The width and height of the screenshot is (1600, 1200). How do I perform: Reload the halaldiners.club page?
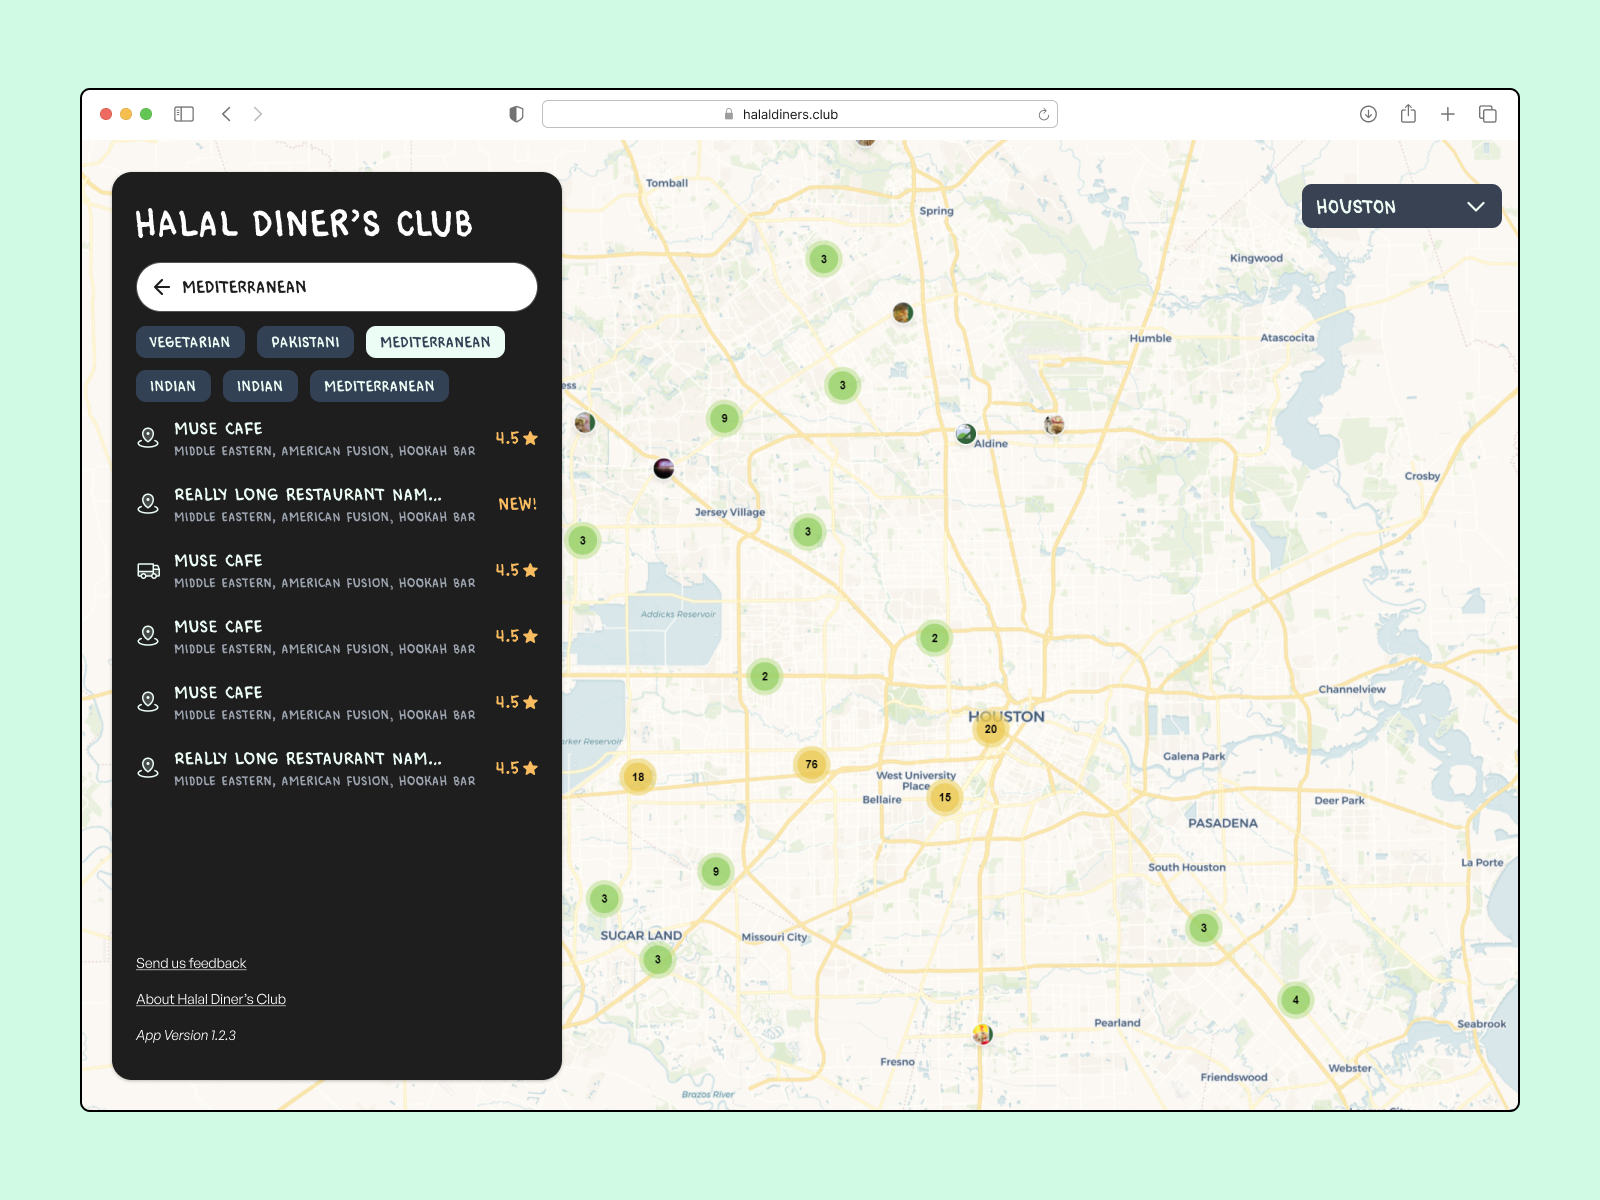click(1044, 114)
